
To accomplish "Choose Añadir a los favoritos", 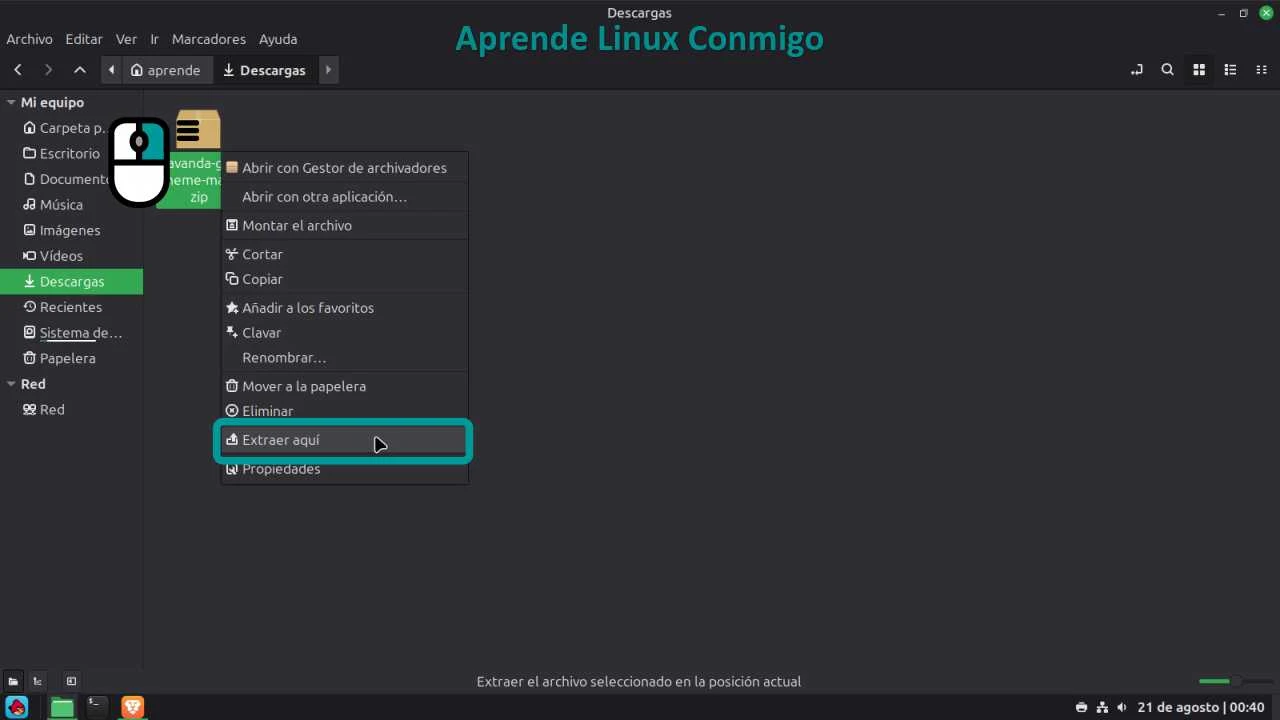I will pyautogui.click(x=344, y=308).
